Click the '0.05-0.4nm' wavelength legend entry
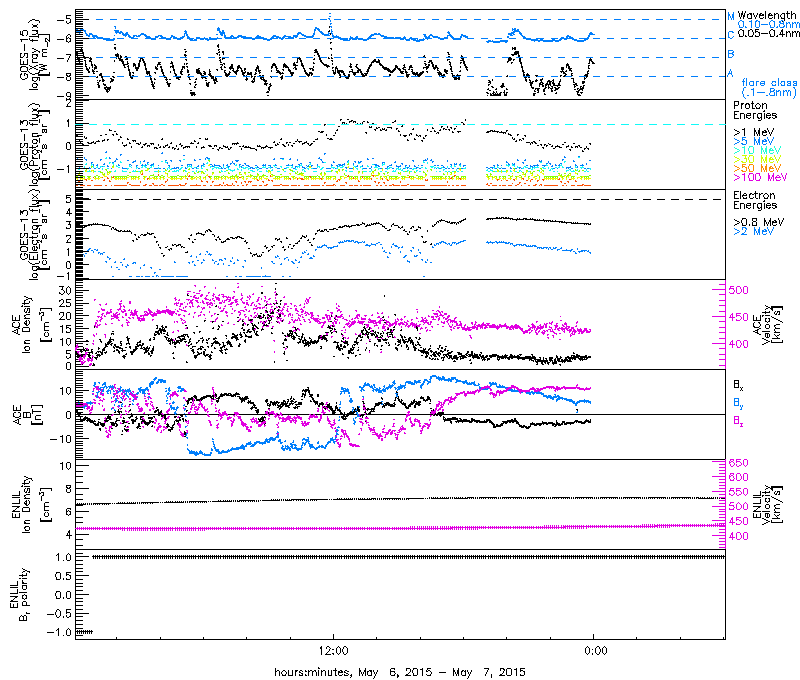This screenshot has width=800, height=680. click(768, 34)
